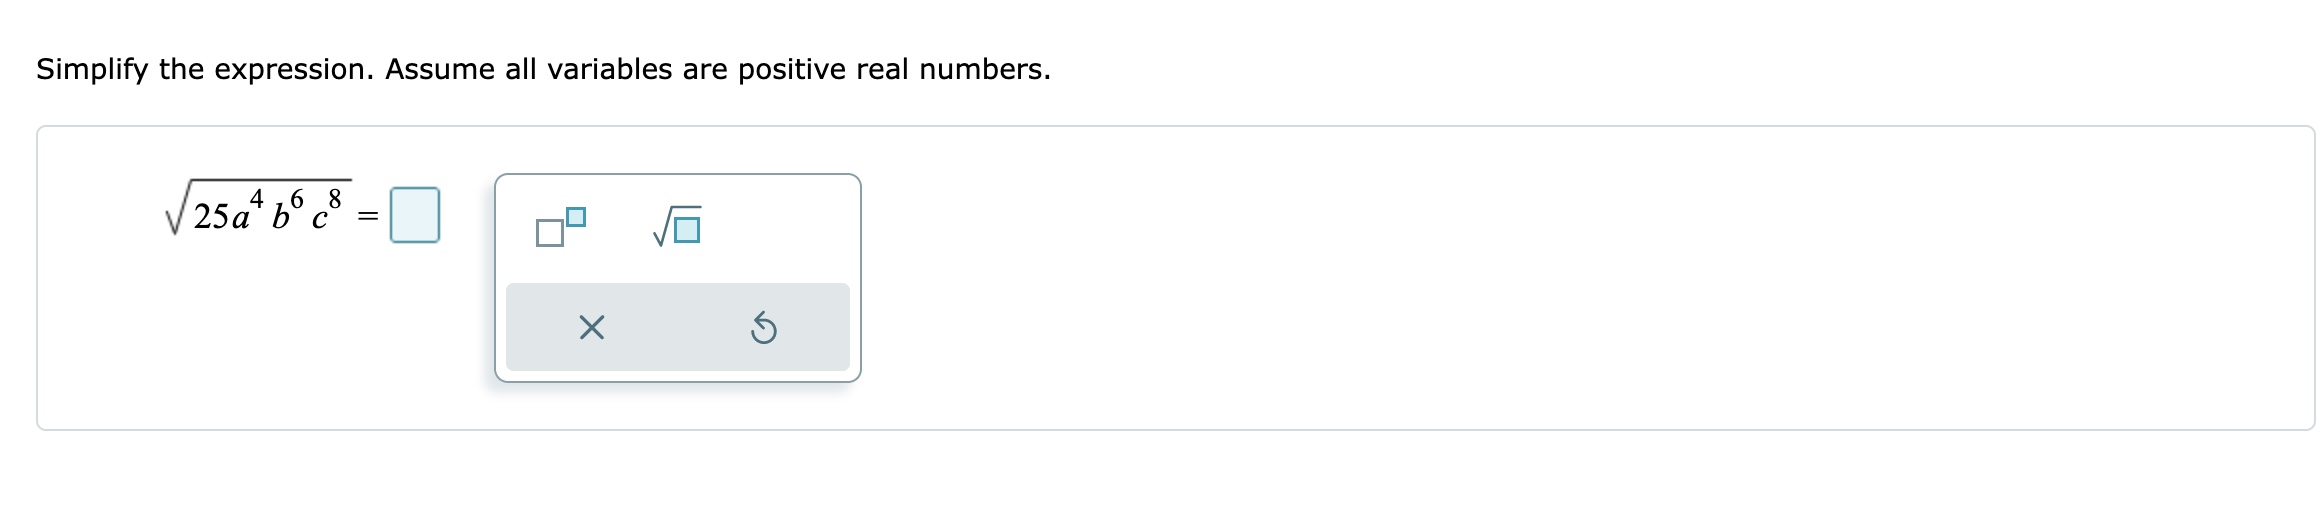Insert a square root template
This screenshot has width=2324, height=528.
677,227
